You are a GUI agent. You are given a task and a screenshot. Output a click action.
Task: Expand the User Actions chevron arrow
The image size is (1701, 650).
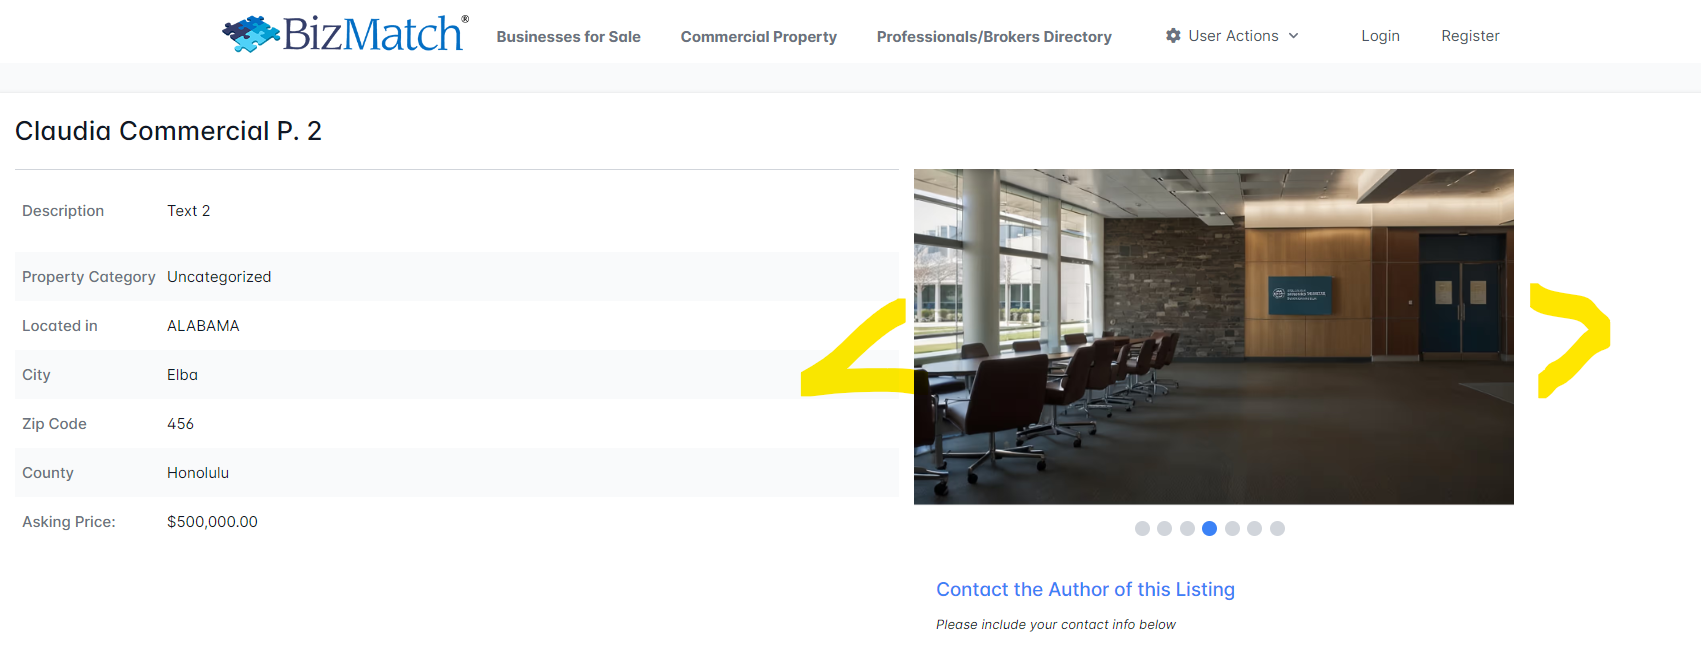point(1293,36)
